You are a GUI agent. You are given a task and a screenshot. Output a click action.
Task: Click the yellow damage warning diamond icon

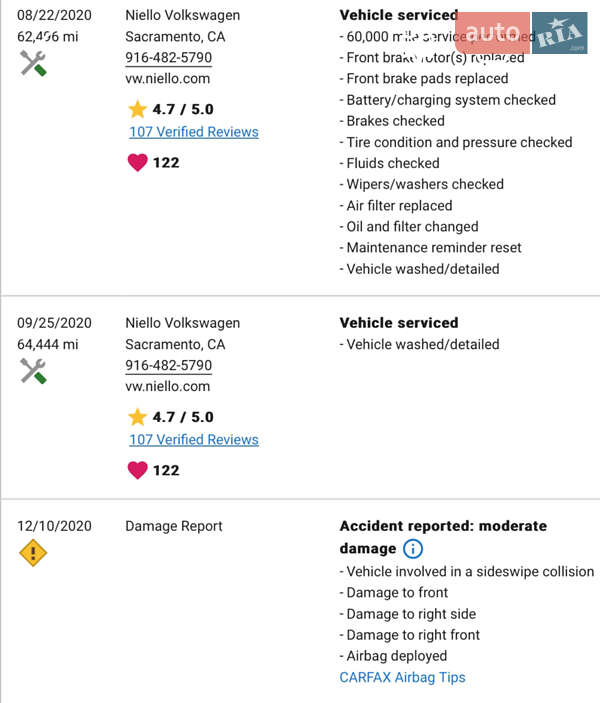point(33,552)
